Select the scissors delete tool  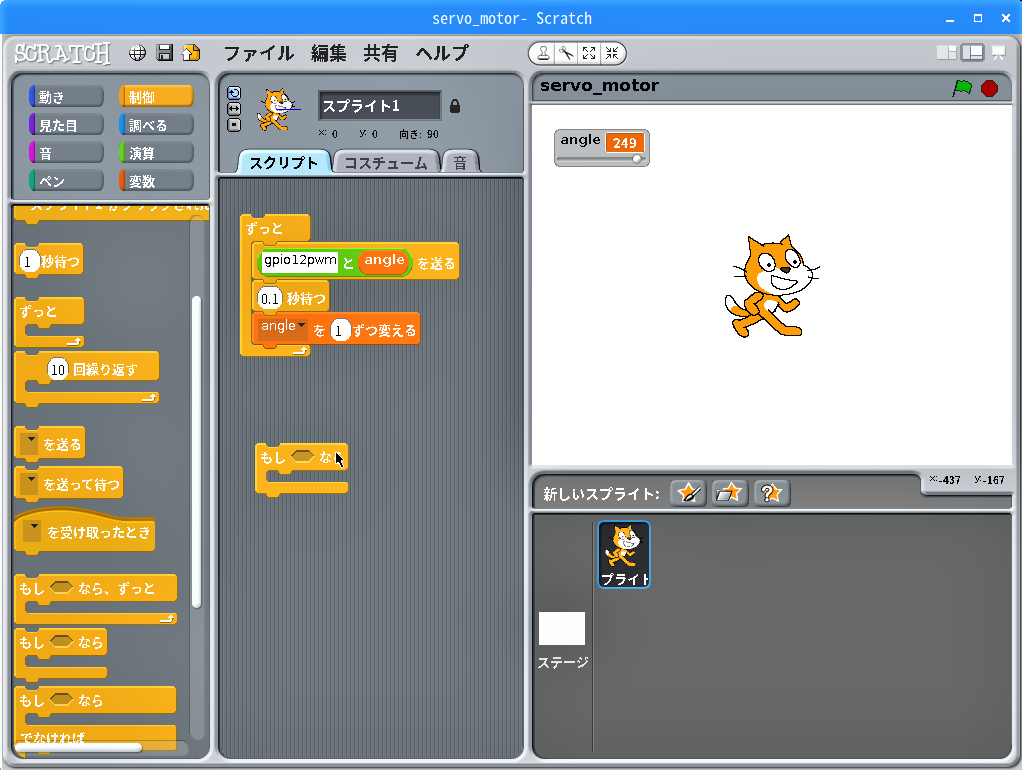coord(566,53)
